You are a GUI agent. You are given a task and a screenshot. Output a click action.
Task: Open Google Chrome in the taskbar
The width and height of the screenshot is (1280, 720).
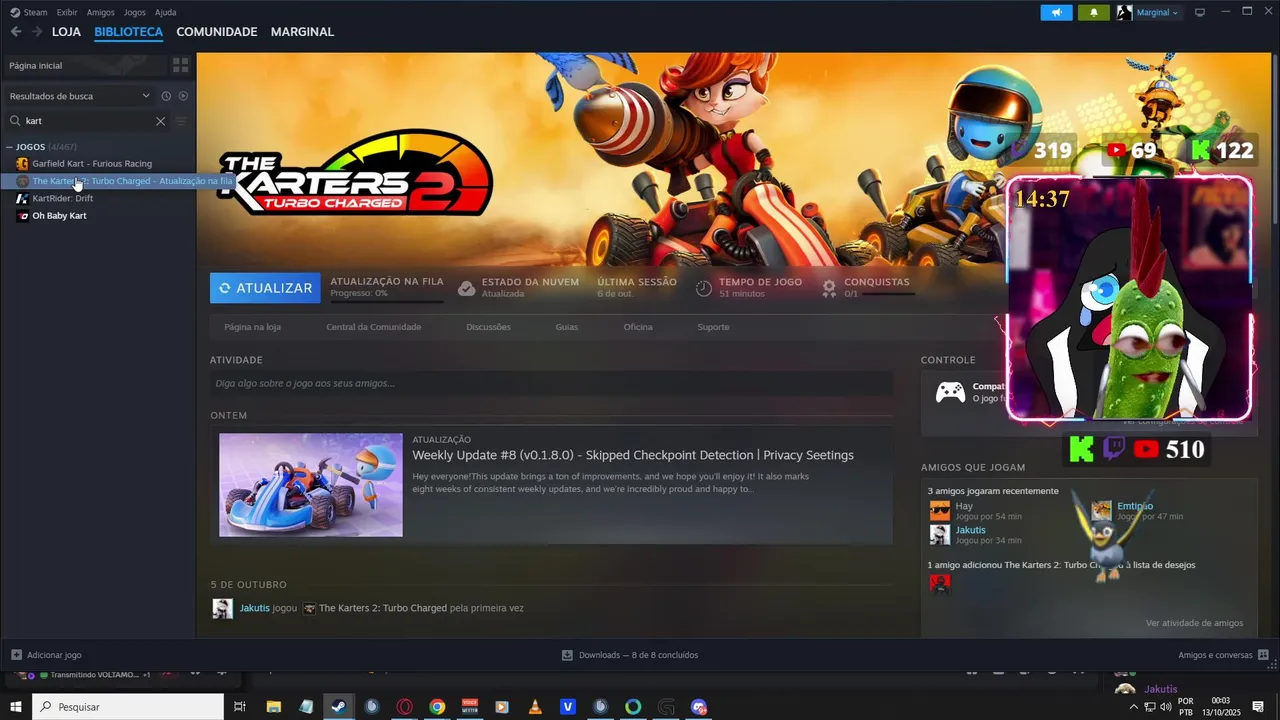(x=437, y=707)
